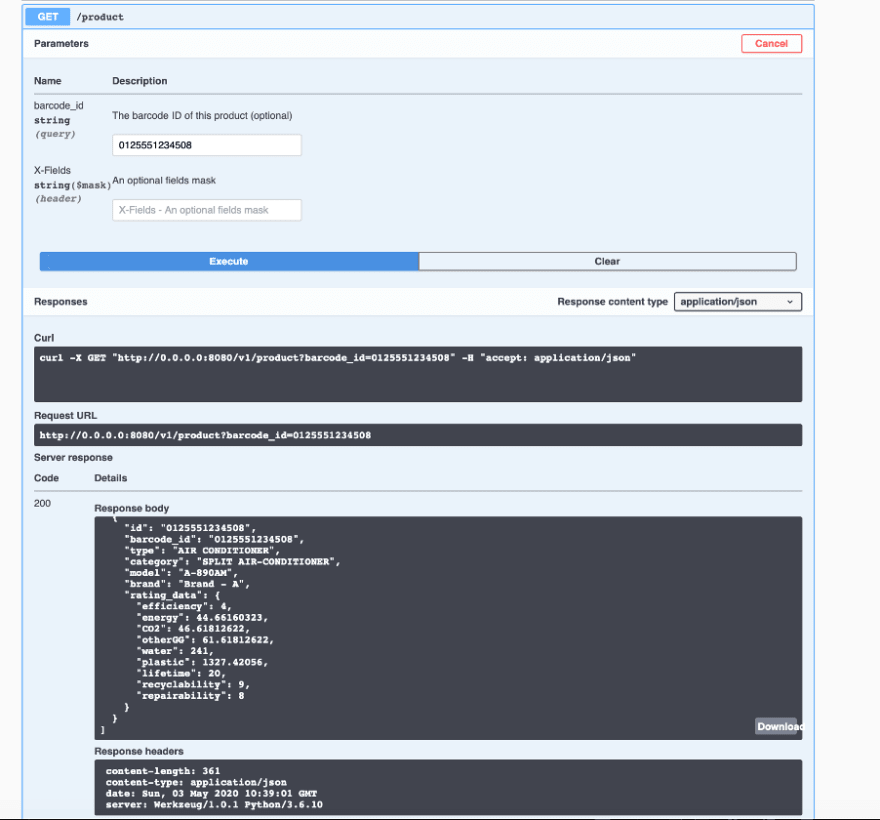This screenshot has width=880, height=820.
Task: Click the "barcode_id" line in response body
Action: click(214, 539)
